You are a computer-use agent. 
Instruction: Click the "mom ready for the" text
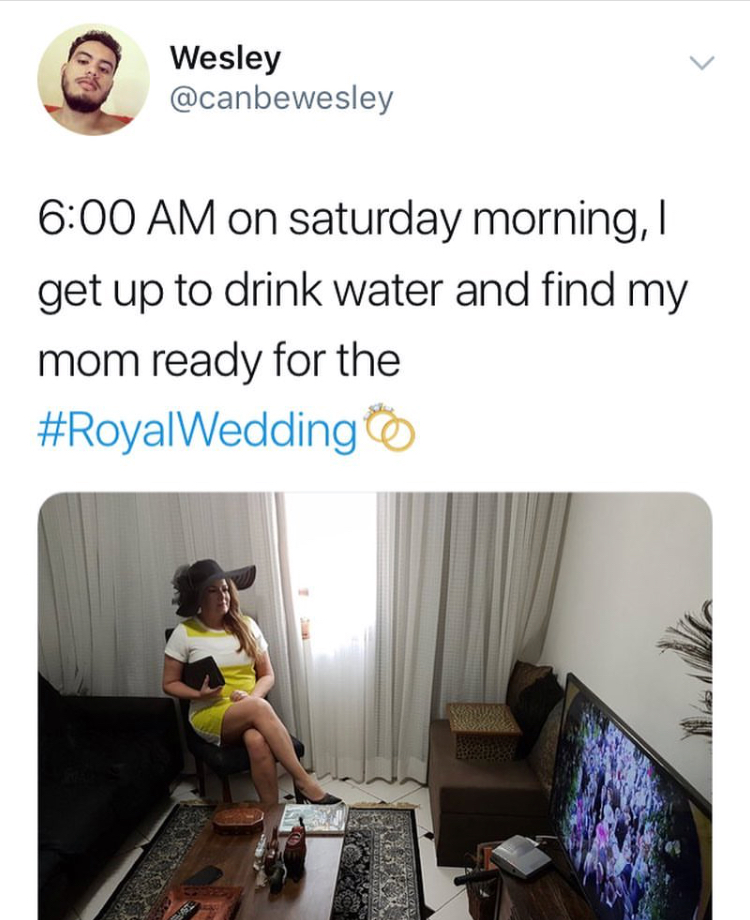[219, 360]
